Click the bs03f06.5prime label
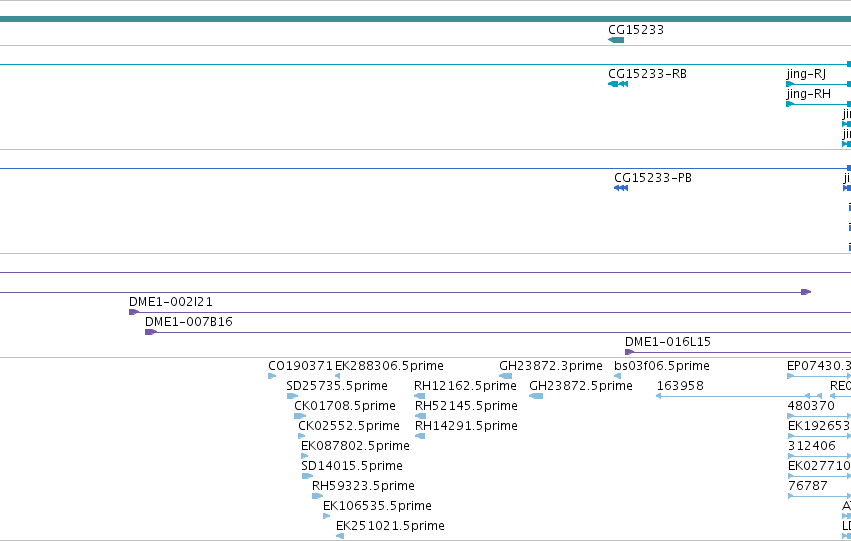Image resolution: width=851 pixels, height=541 pixels. (662, 366)
